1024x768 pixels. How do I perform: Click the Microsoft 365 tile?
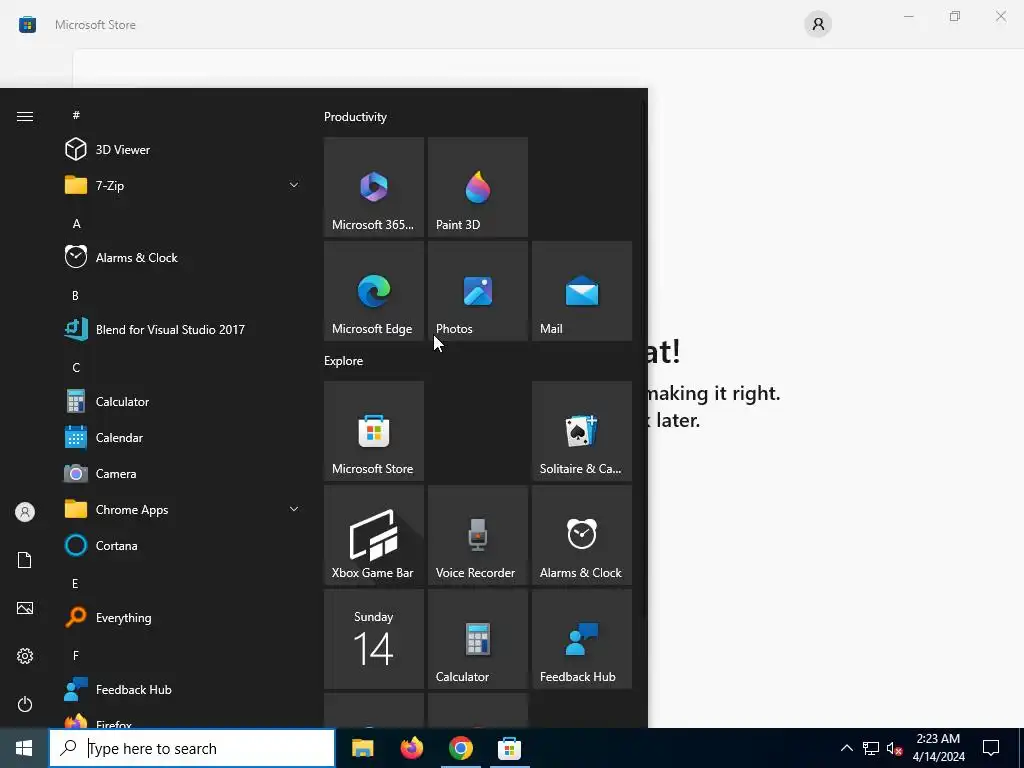[x=374, y=187]
